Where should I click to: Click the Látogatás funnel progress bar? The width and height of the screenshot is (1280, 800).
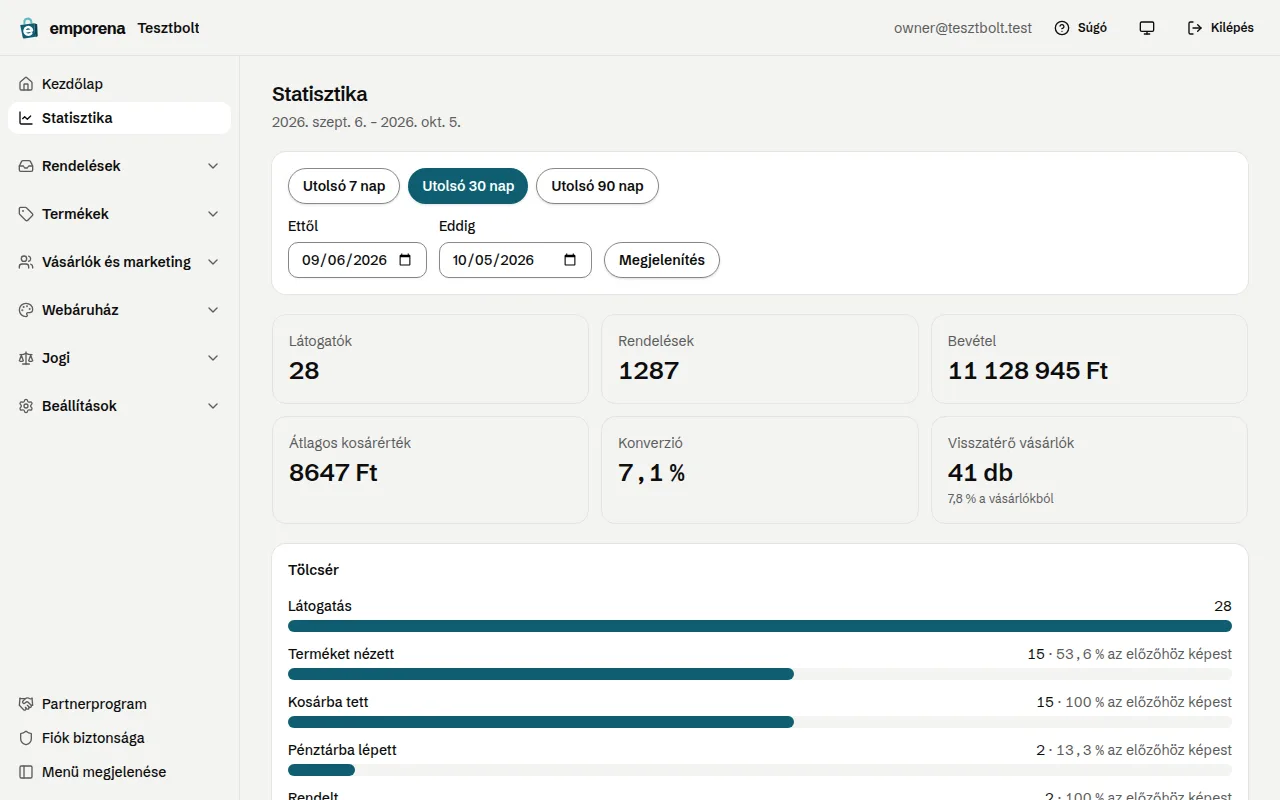(x=760, y=626)
